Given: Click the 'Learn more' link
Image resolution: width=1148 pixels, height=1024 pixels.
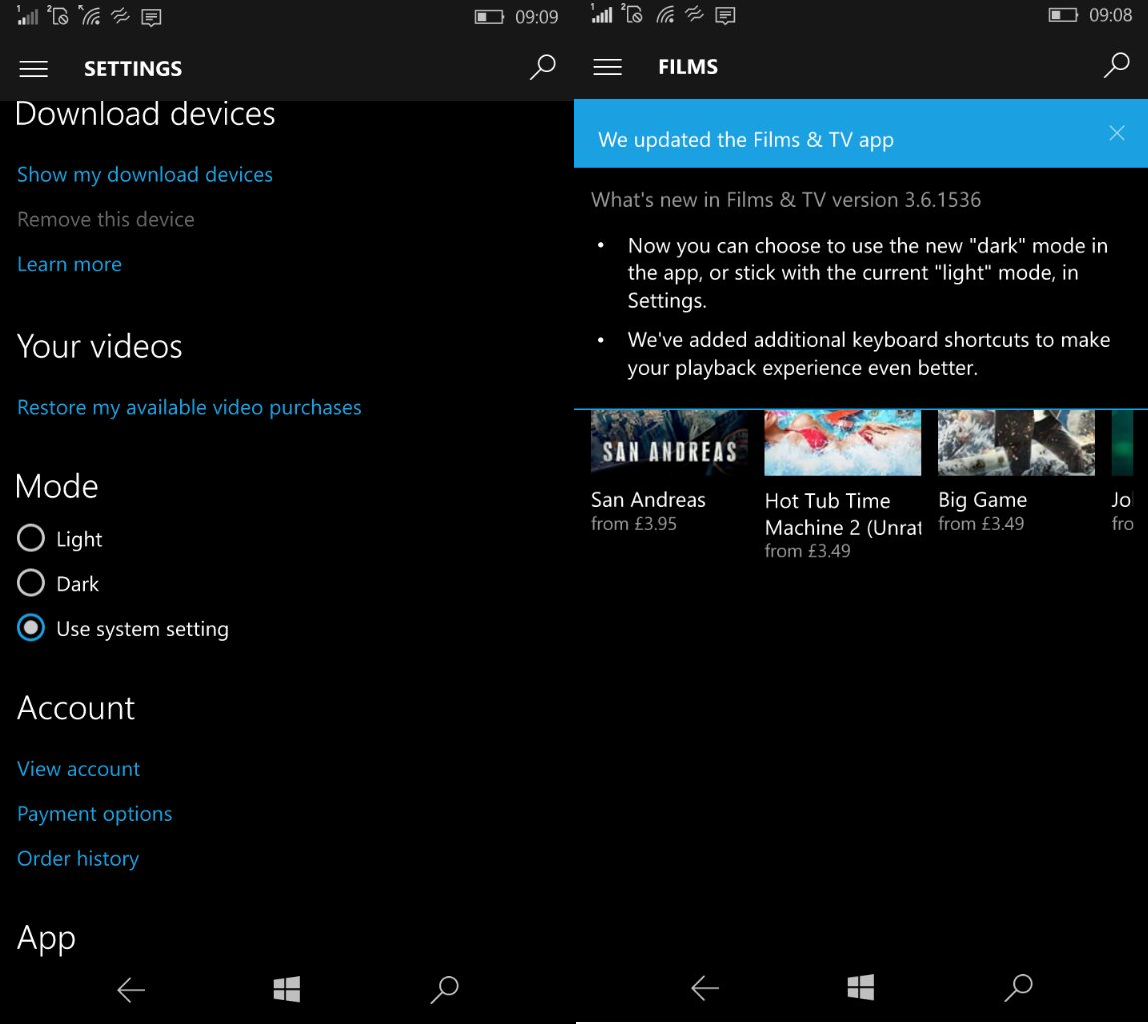Looking at the screenshot, I should pos(70,264).
